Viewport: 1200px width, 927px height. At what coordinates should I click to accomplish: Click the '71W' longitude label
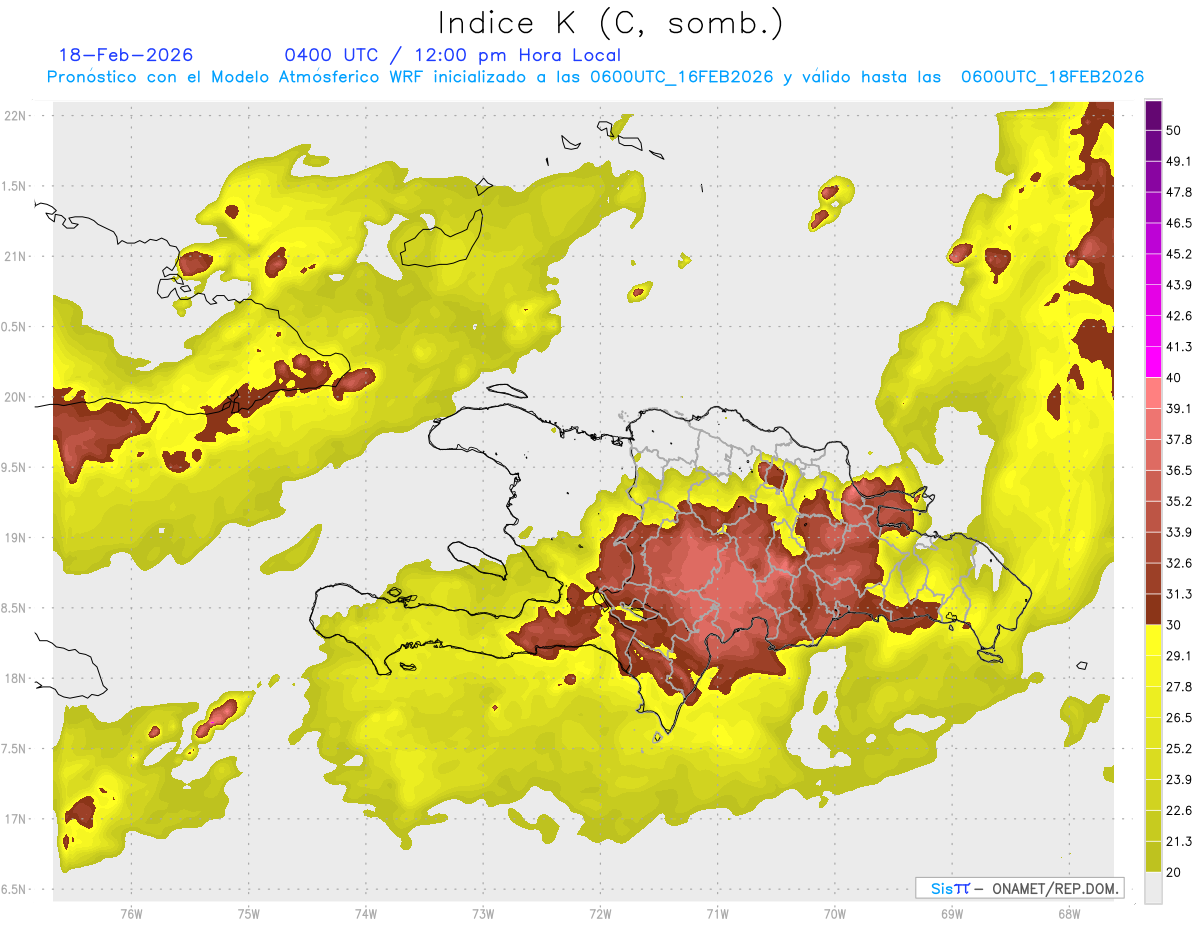pyautogui.click(x=717, y=914)
